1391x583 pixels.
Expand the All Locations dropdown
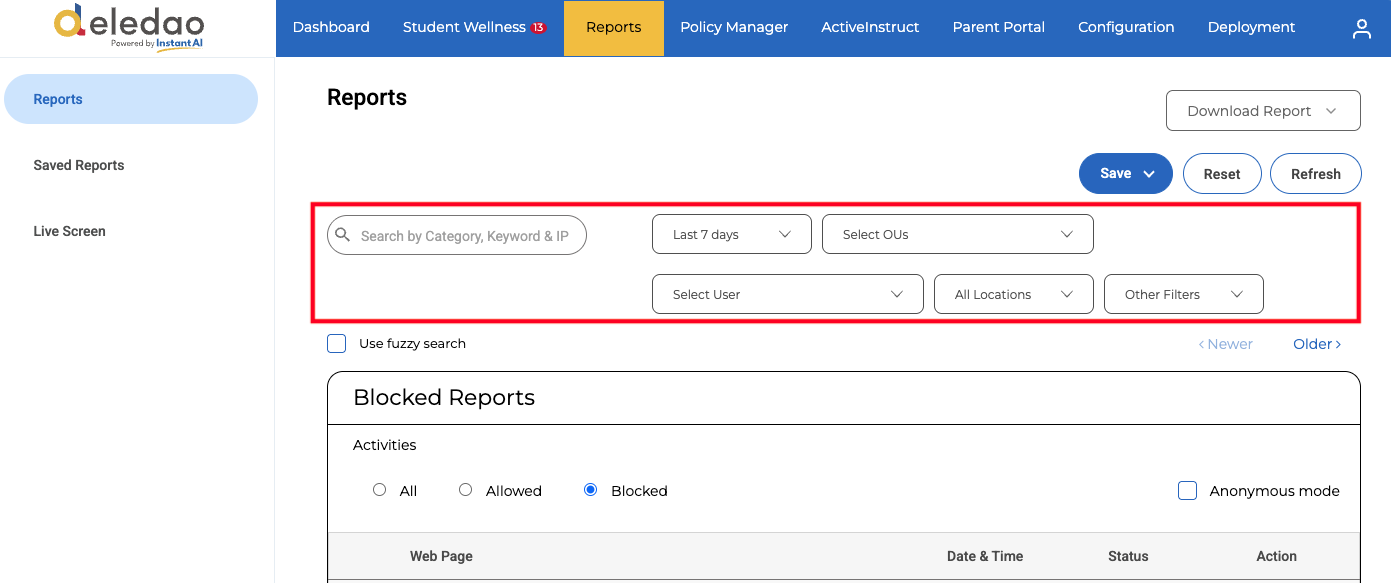[1014, 294]
